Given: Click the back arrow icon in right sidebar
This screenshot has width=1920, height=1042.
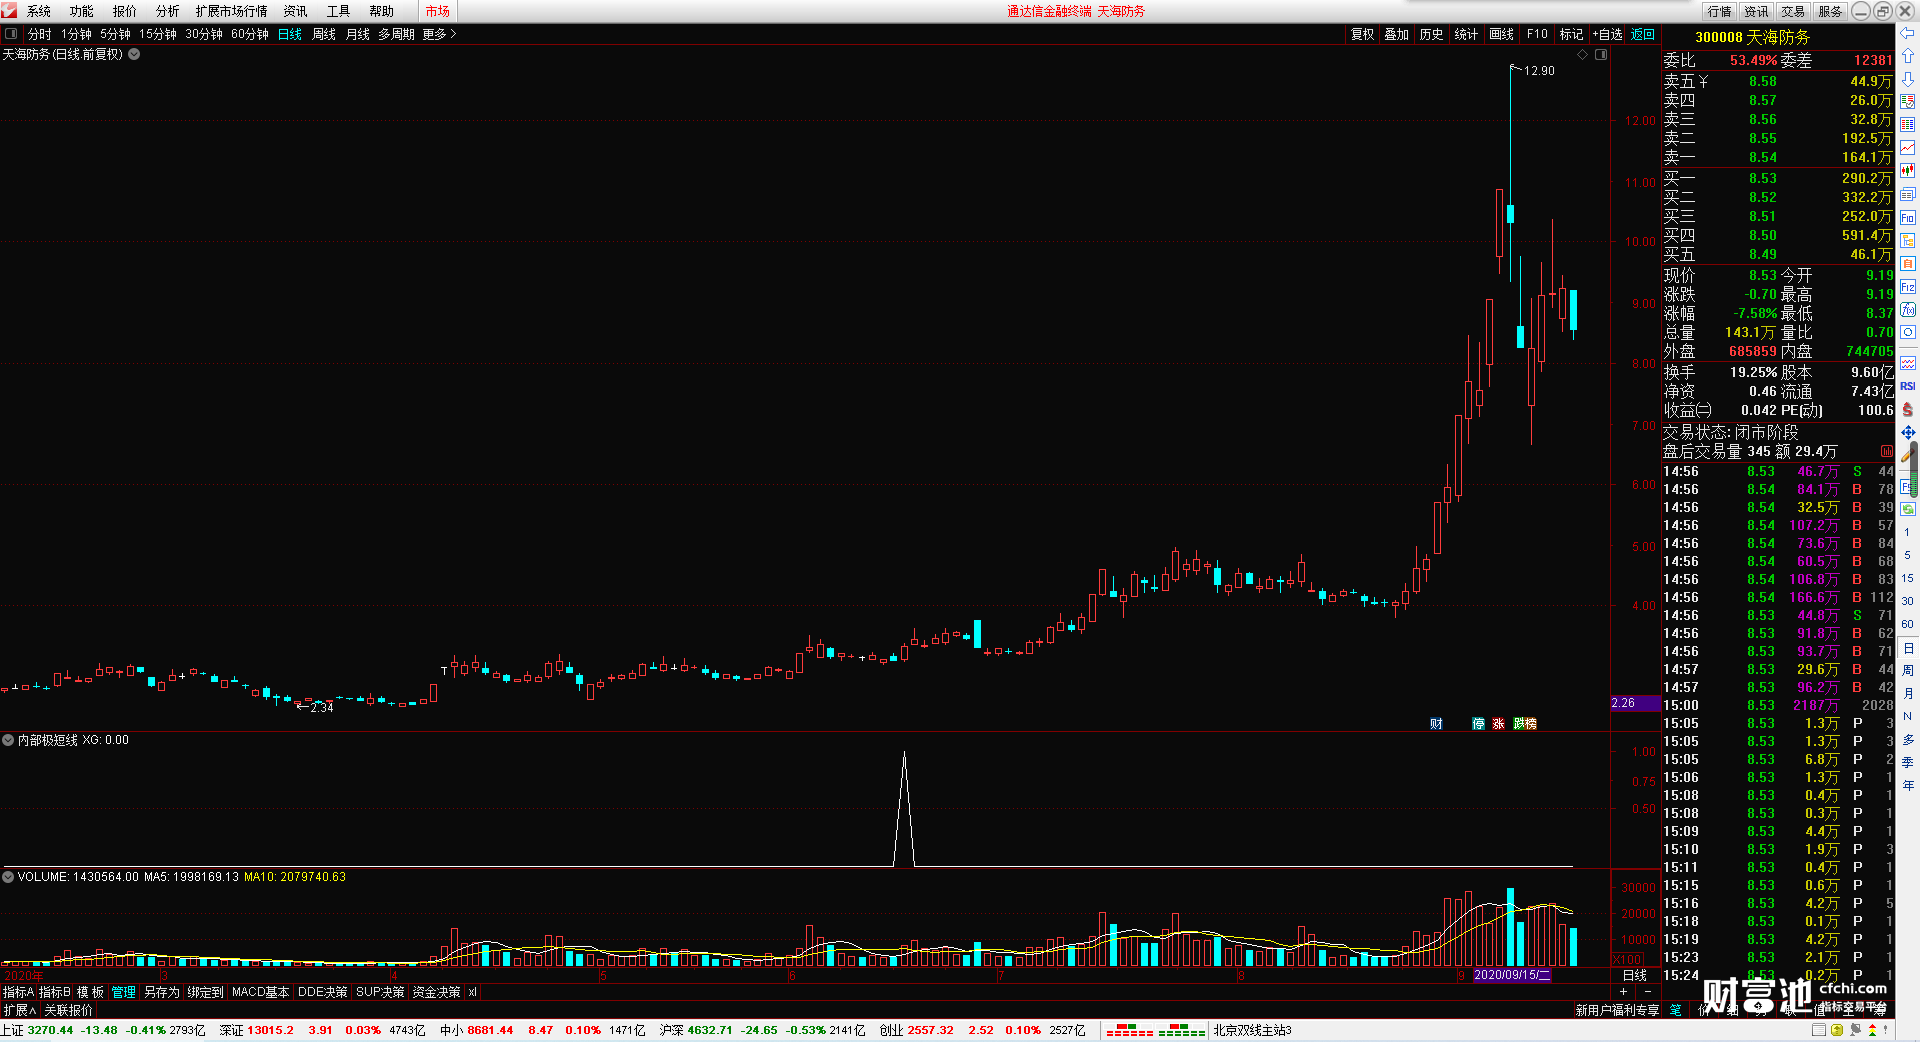Looking at the screenshot, I should click(1908, 33).
